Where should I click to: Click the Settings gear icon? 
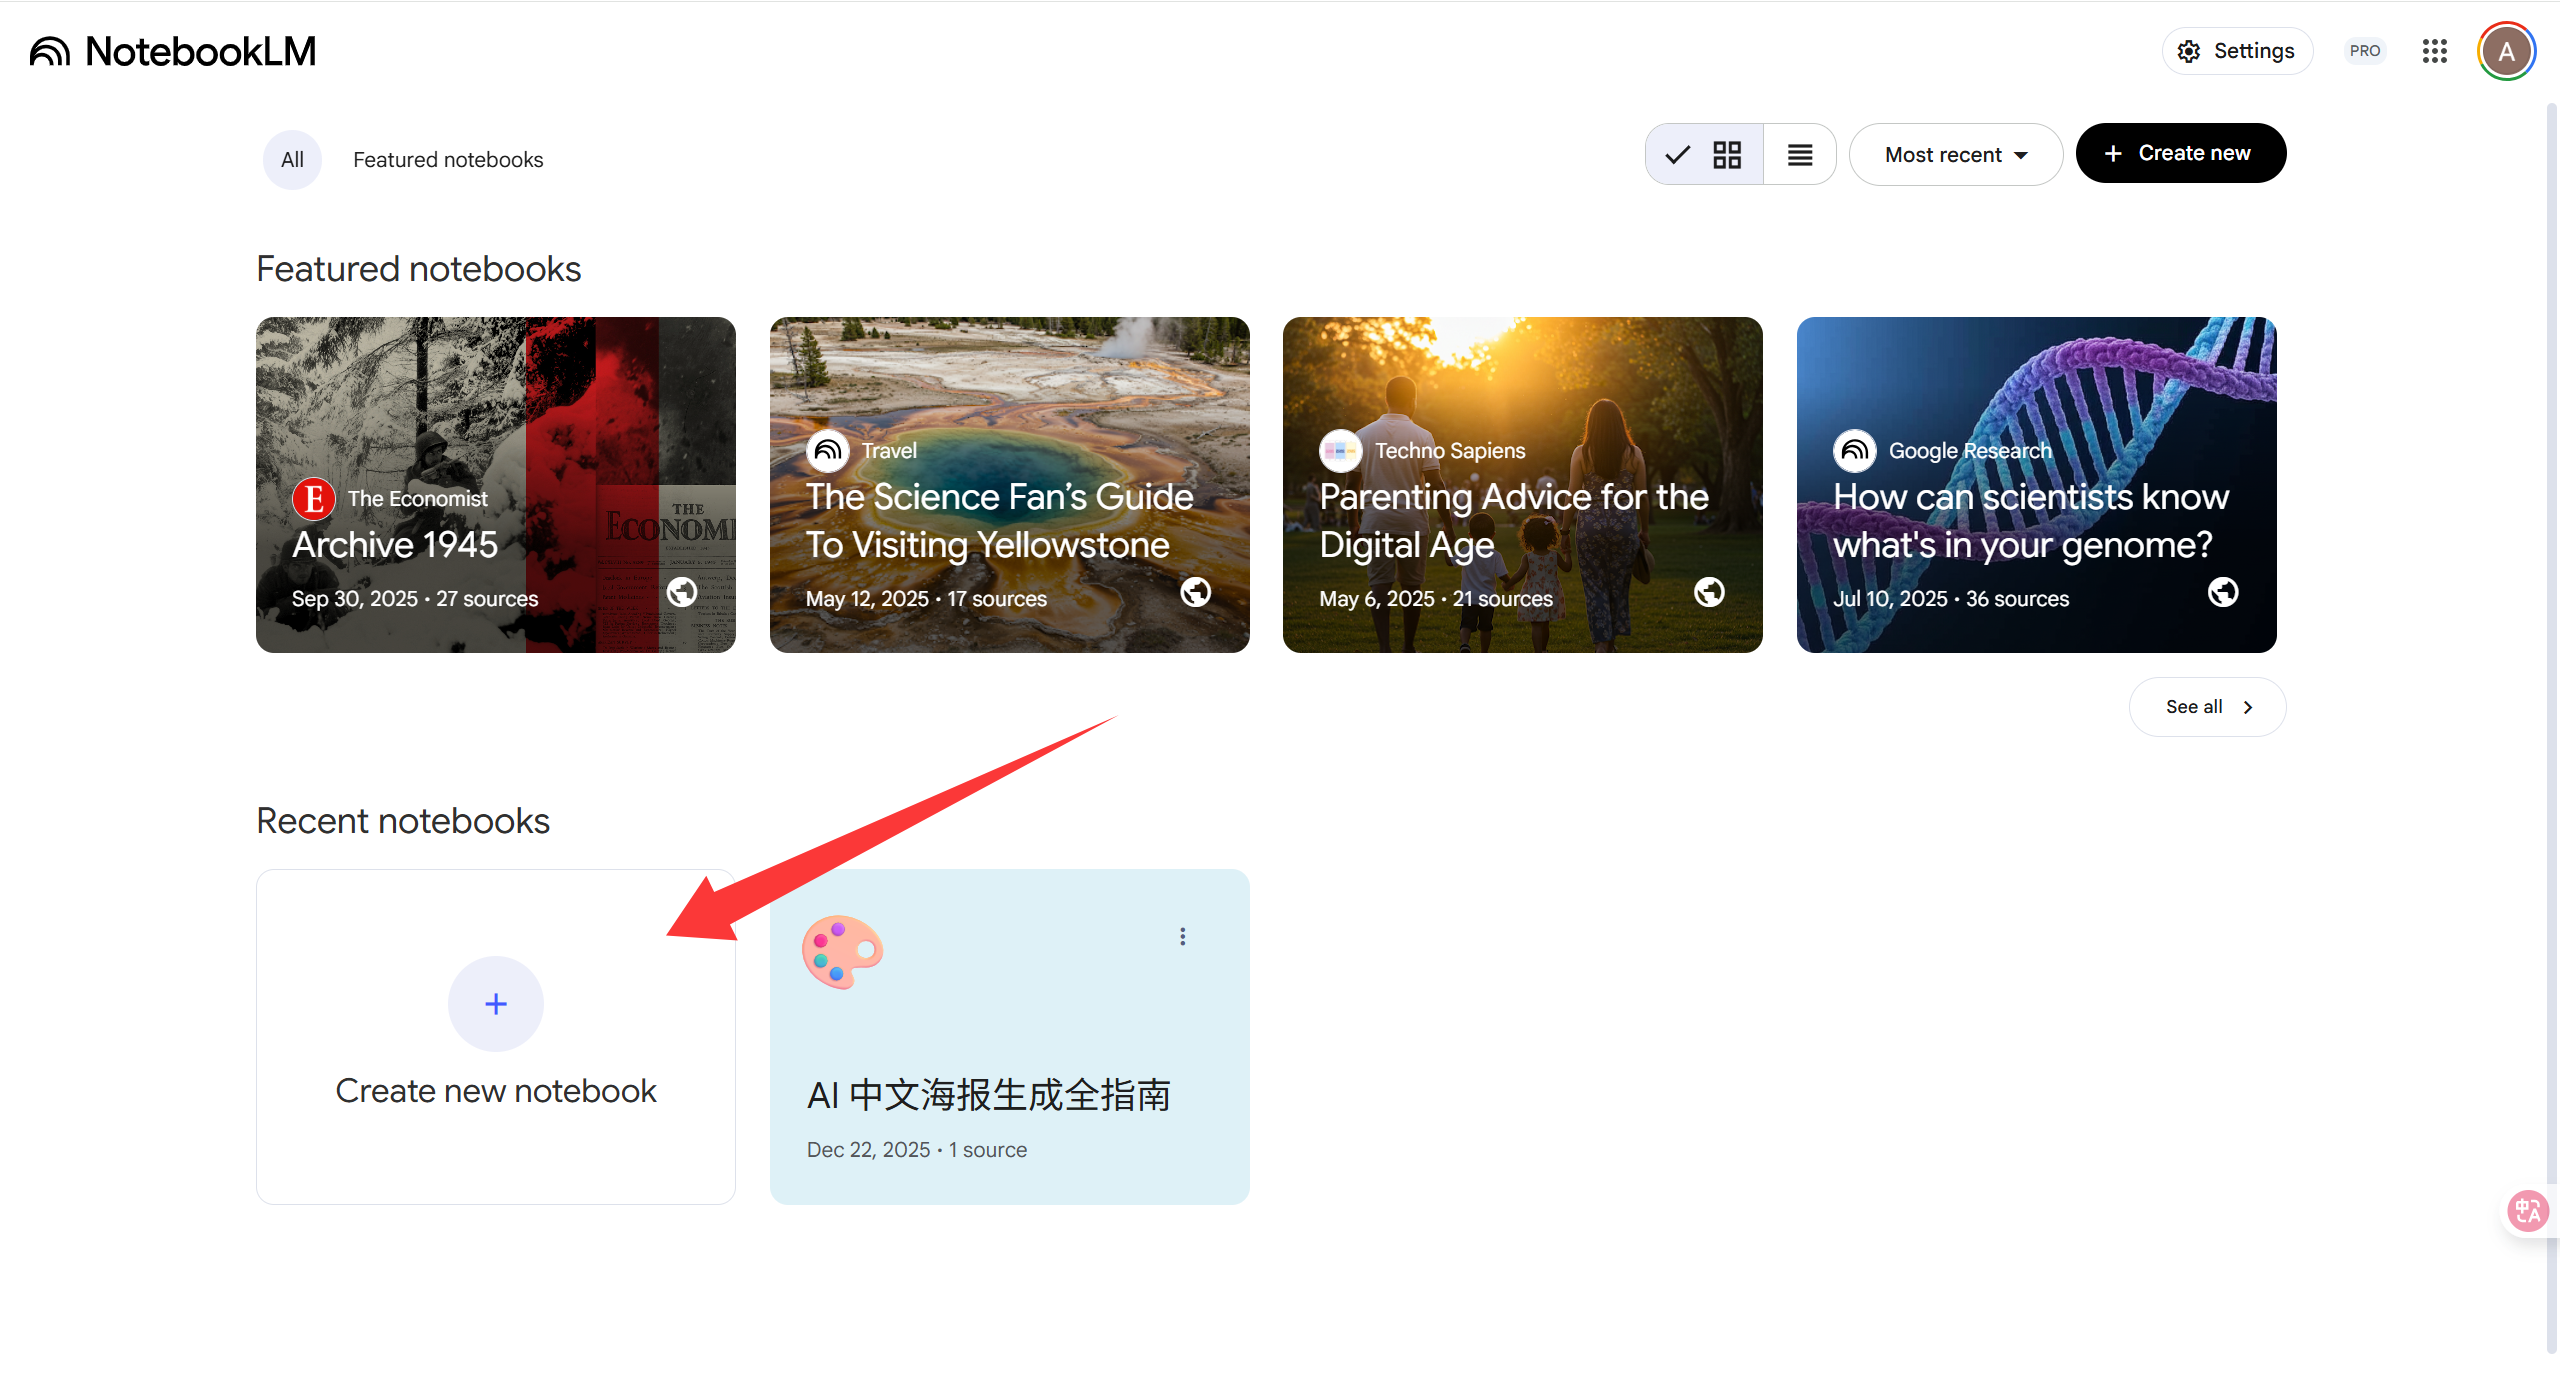(2189, 52)
